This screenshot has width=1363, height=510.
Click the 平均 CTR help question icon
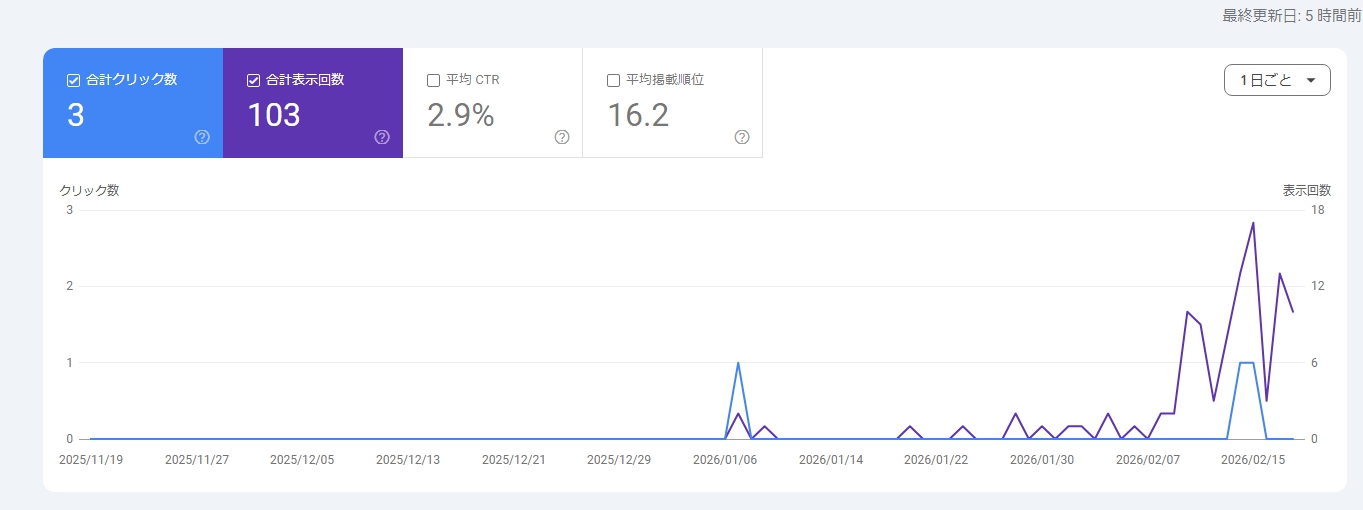tap(562, 137)
